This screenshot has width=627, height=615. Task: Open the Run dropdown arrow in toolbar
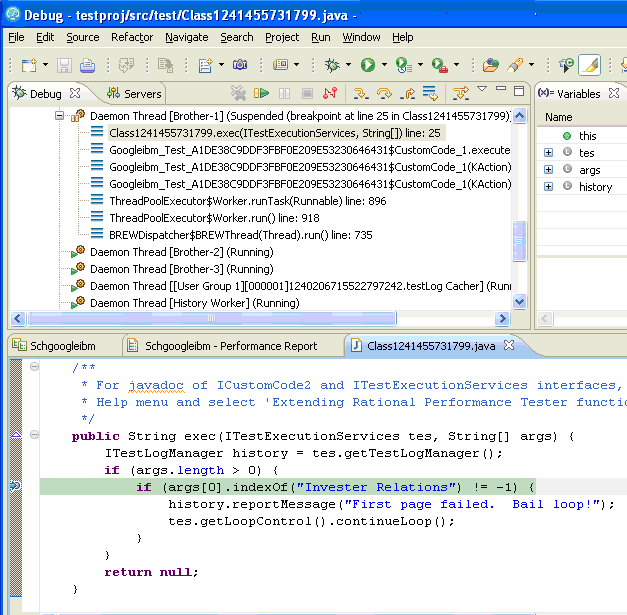tap(383, 65)
